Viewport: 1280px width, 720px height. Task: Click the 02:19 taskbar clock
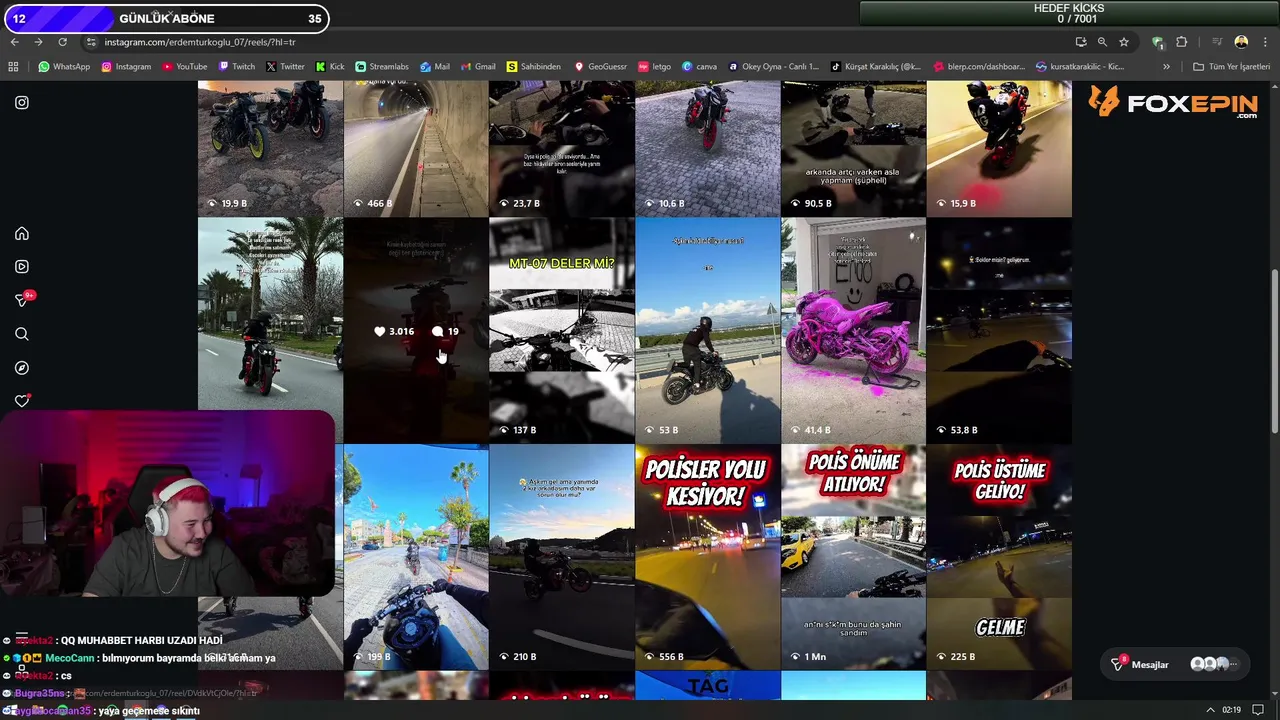(1231, 710)
